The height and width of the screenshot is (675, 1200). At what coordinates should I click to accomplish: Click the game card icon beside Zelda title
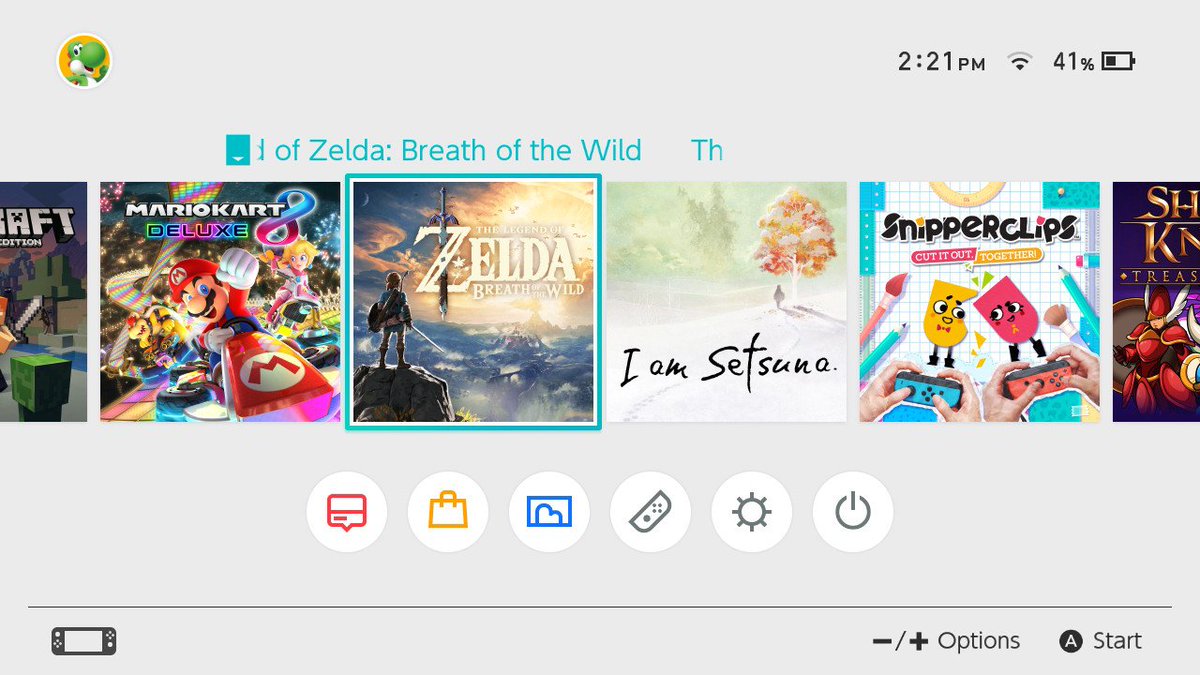tap(237, 149)
